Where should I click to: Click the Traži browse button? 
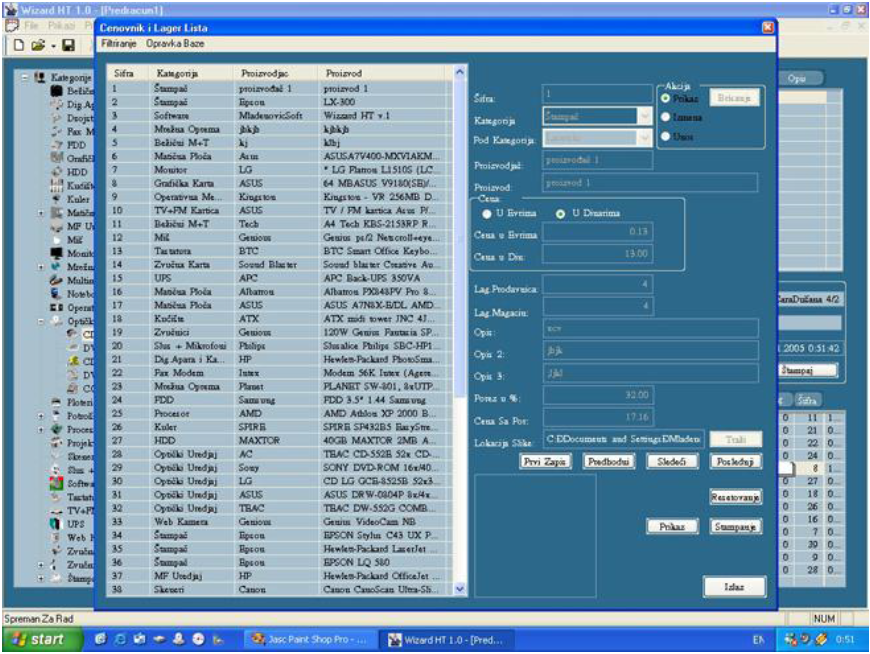[x=735, y=439]
